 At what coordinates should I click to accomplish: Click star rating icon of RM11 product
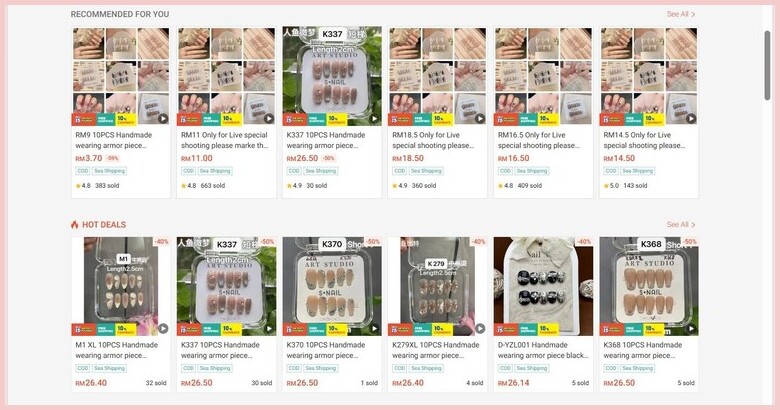(x=184, y=186)
